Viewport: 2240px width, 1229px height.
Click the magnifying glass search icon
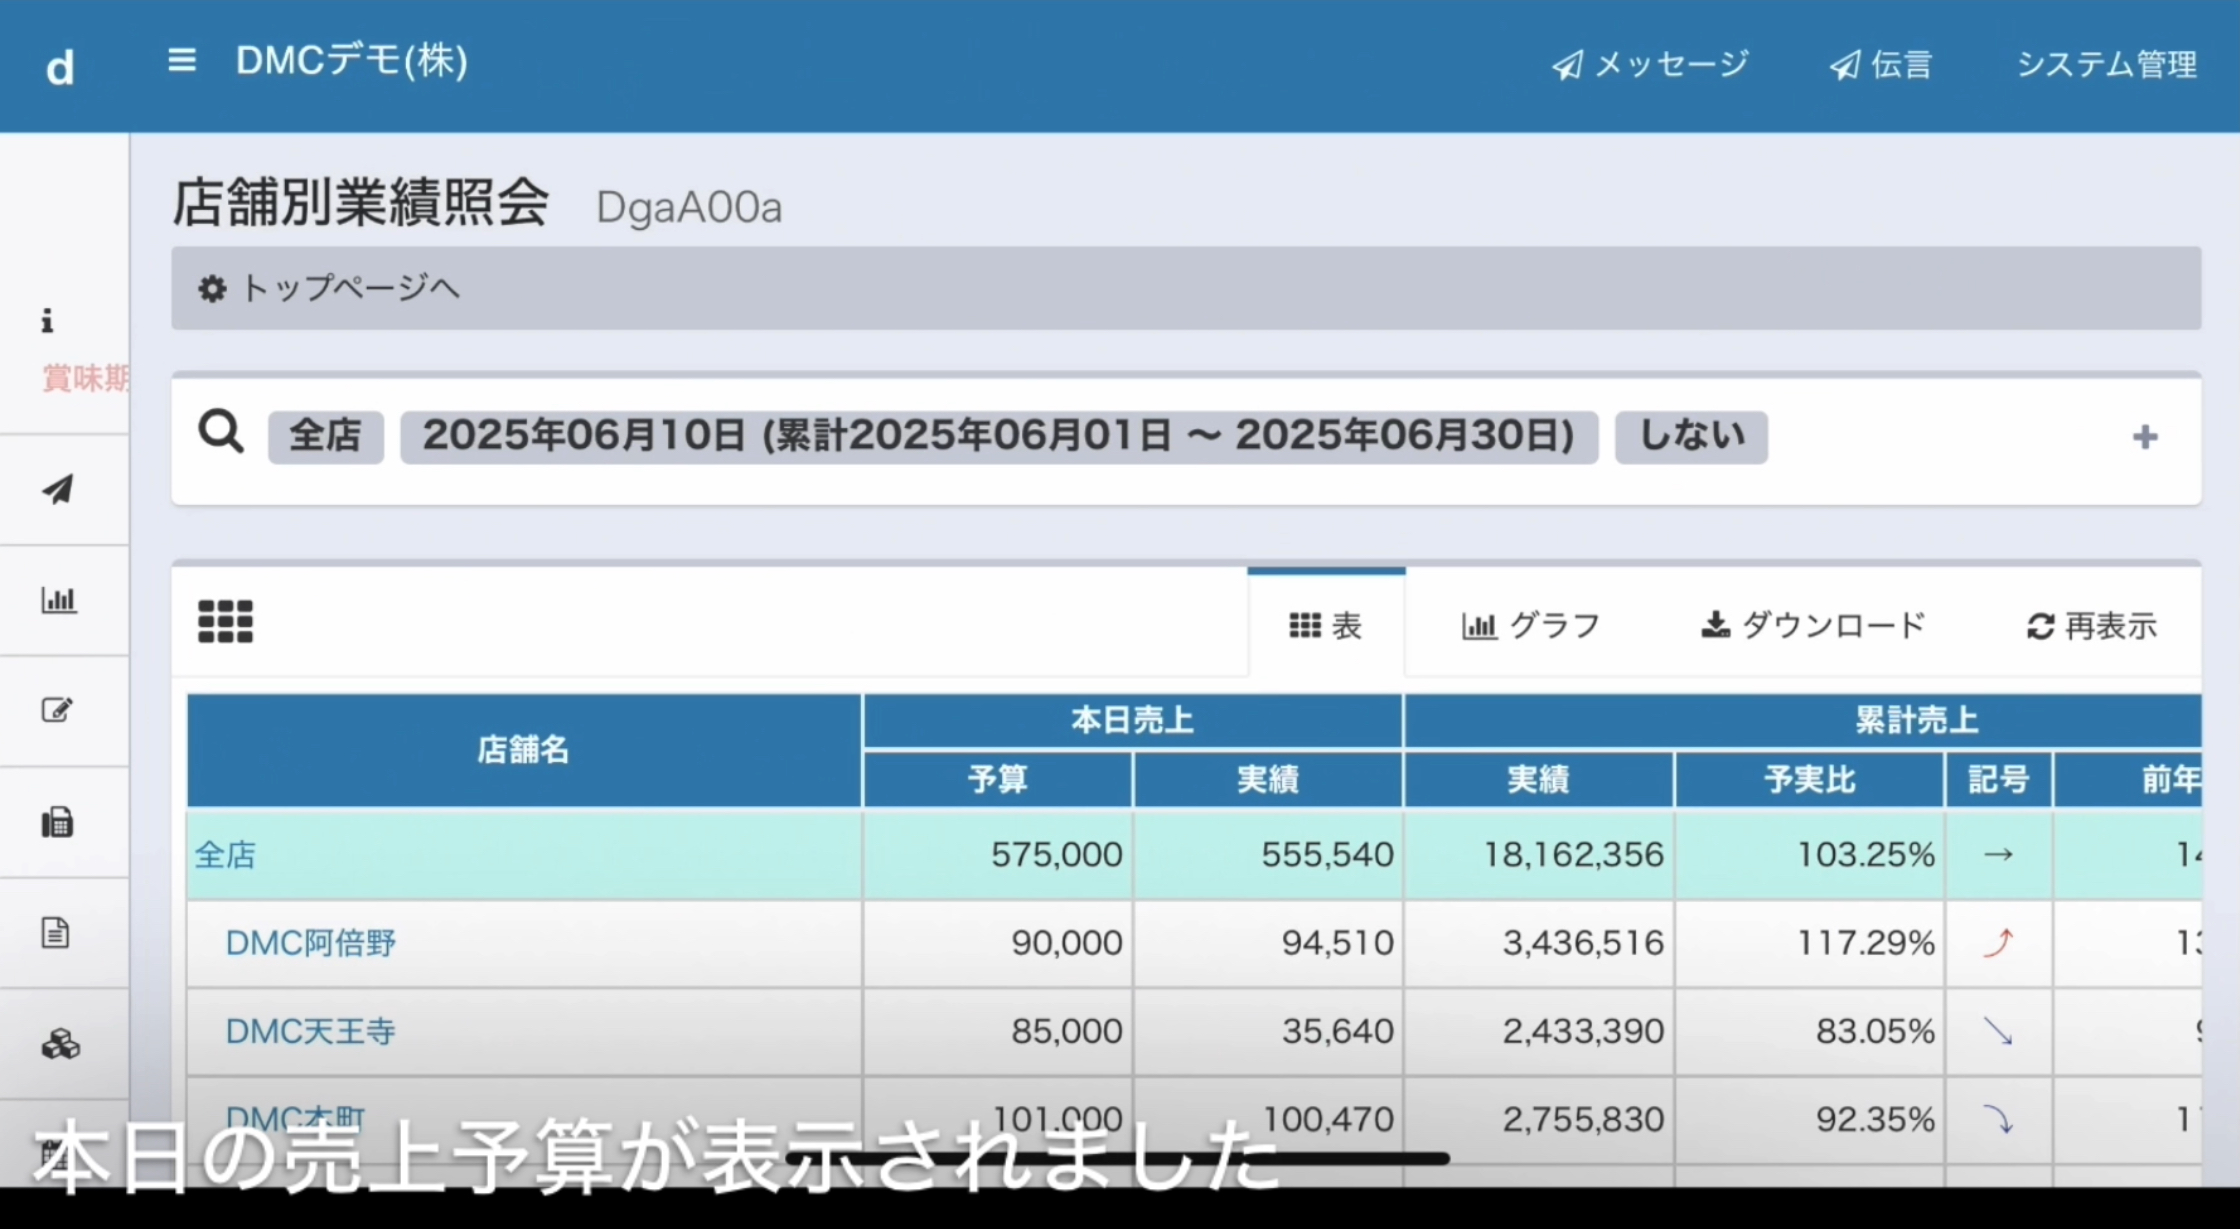(x=221, y=433)
